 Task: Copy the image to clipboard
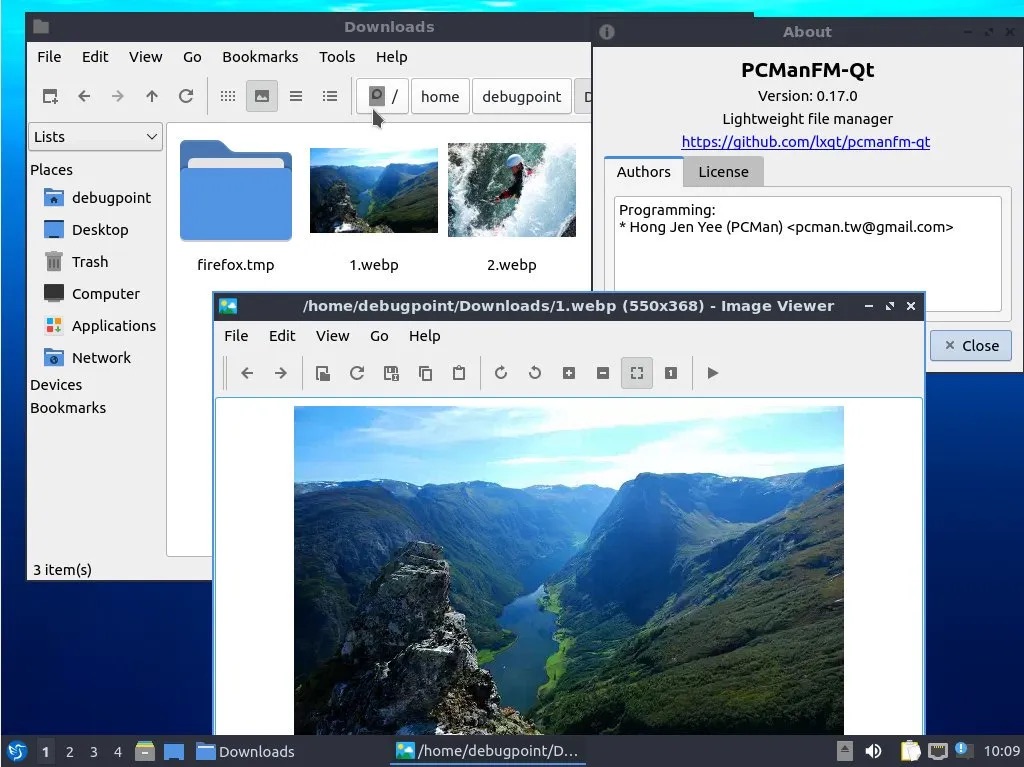(425, 373)
